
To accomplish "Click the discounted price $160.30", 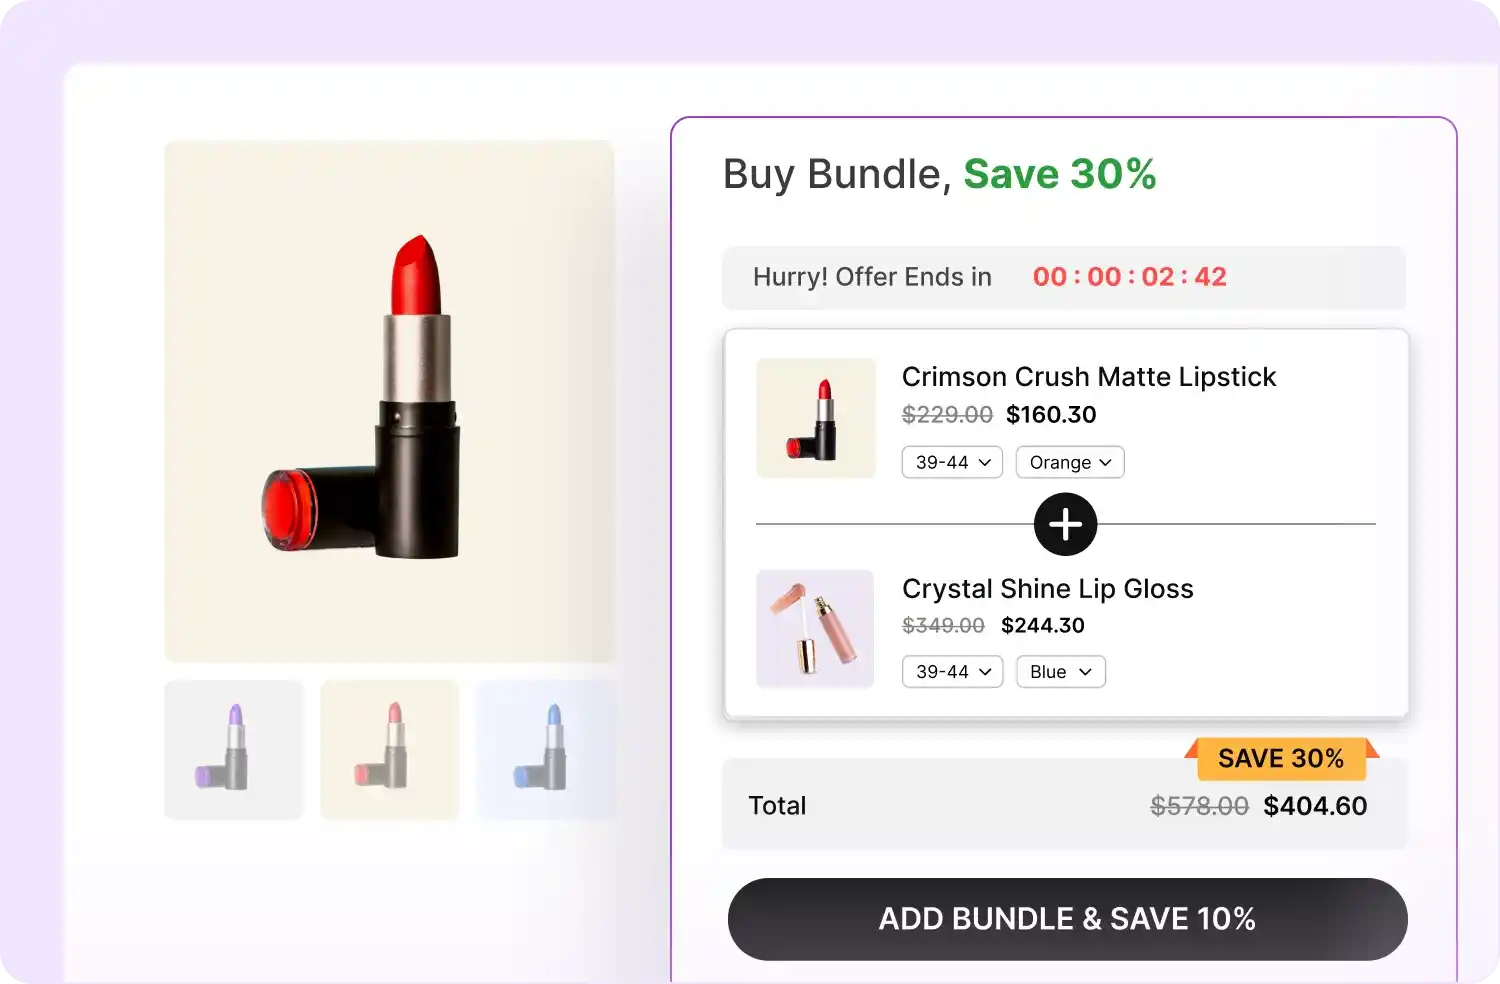I will tap(1051, 414).
